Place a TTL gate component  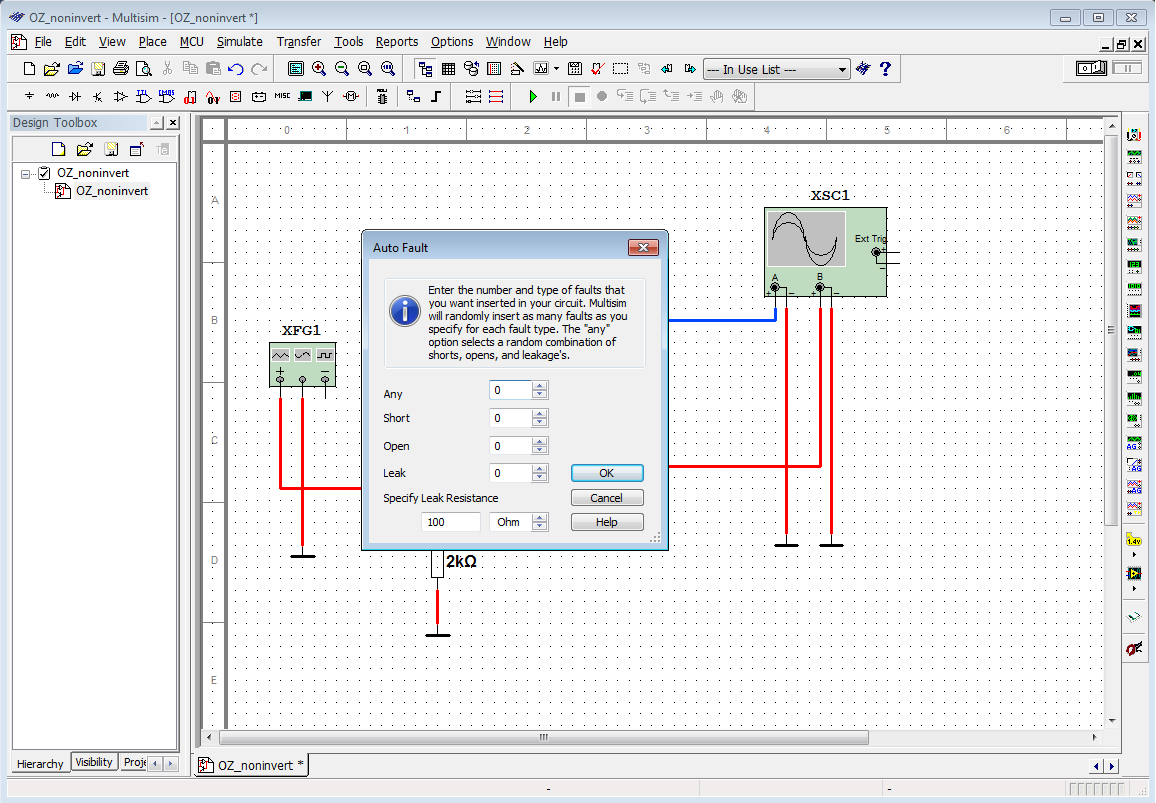coord(144,96)
